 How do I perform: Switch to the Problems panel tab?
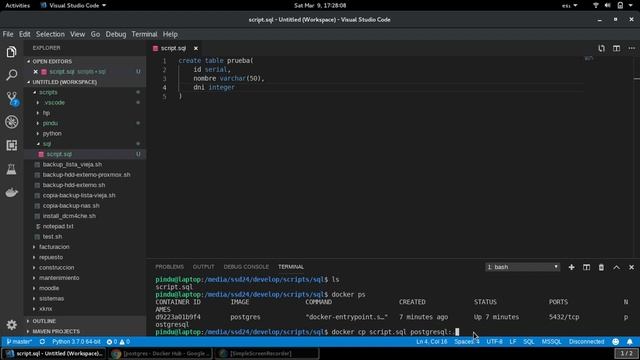(169, 267)
